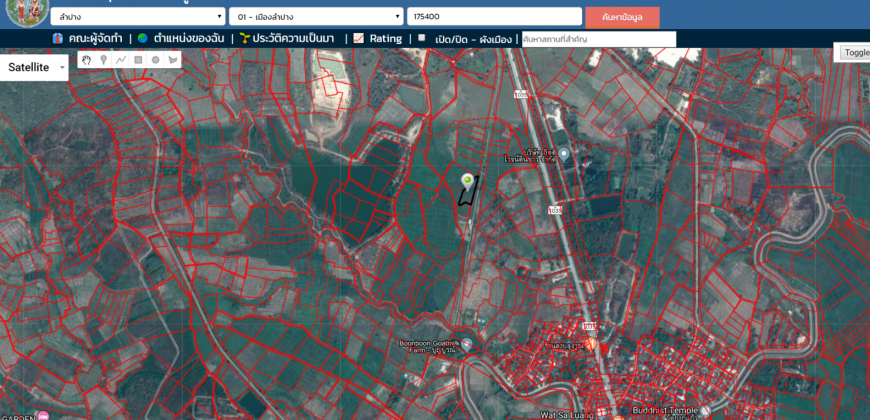Open the Rating chart icon
The width and height of the screenshot is (870, 420).
359,38
